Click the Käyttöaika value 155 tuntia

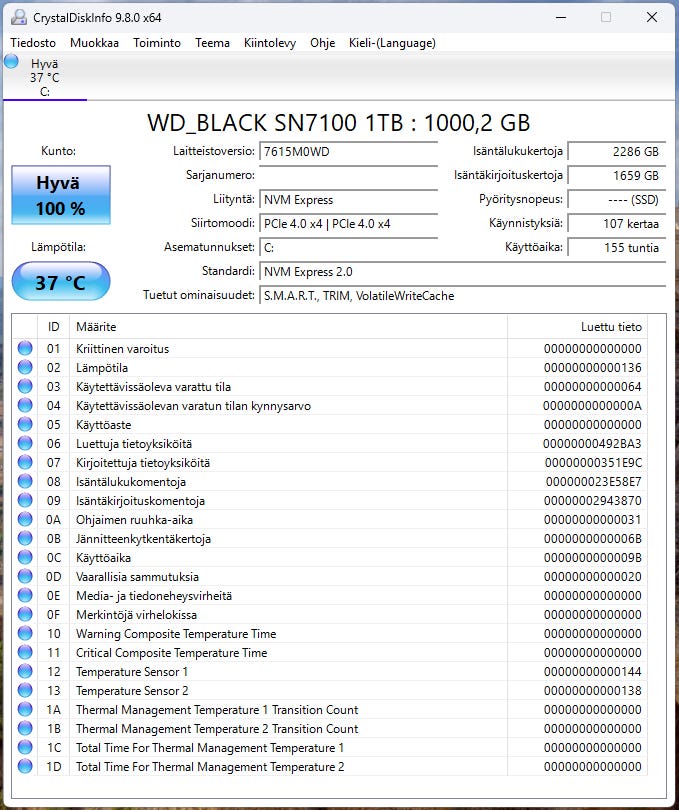click(616, 247)
